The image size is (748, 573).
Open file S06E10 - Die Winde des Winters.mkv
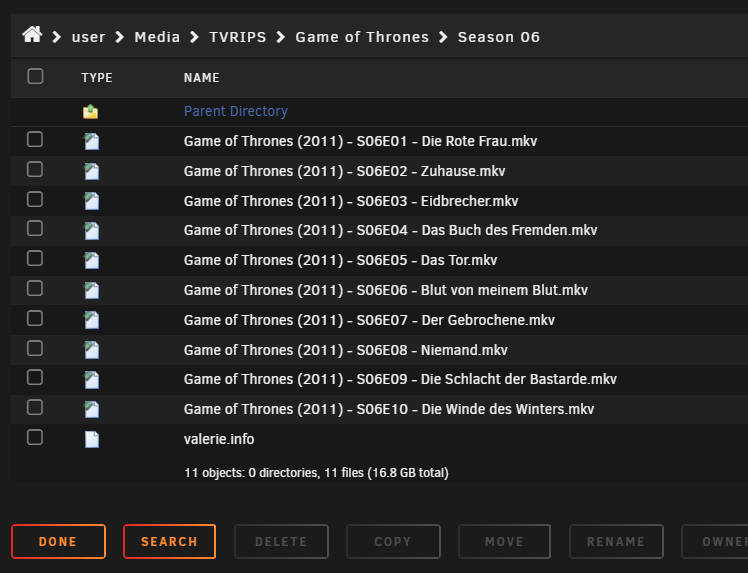(389, 409)
